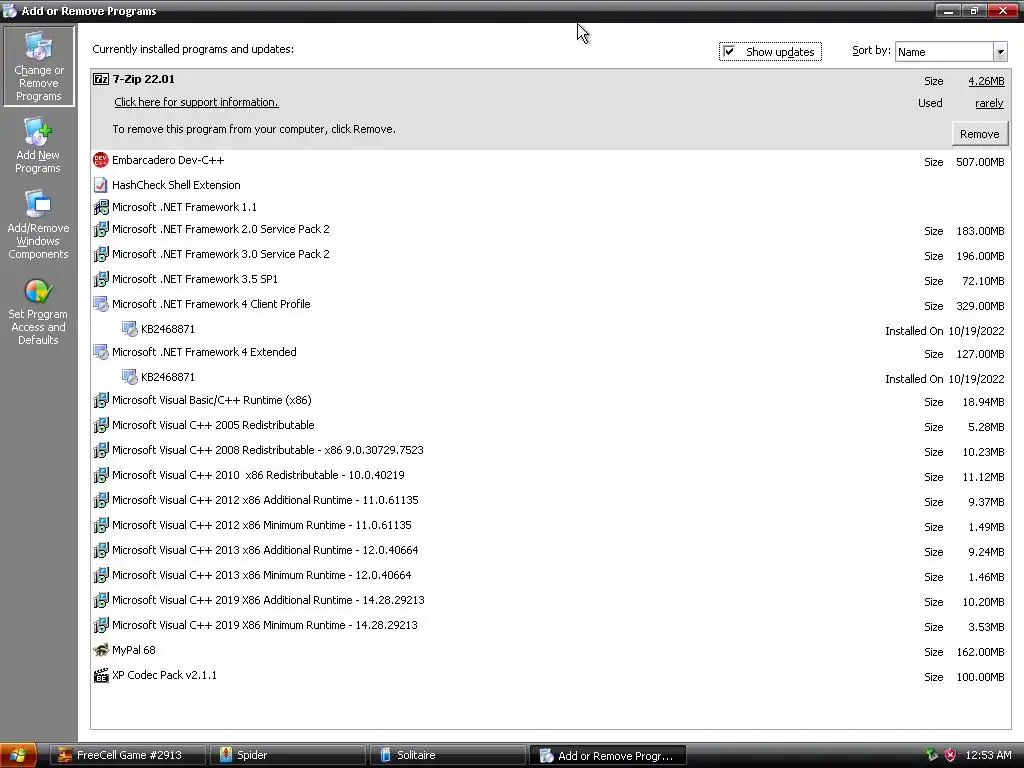
Task: Click the 7-Zip 22.01 program icon
Action: pyautogui.click(x=101, y=80)
